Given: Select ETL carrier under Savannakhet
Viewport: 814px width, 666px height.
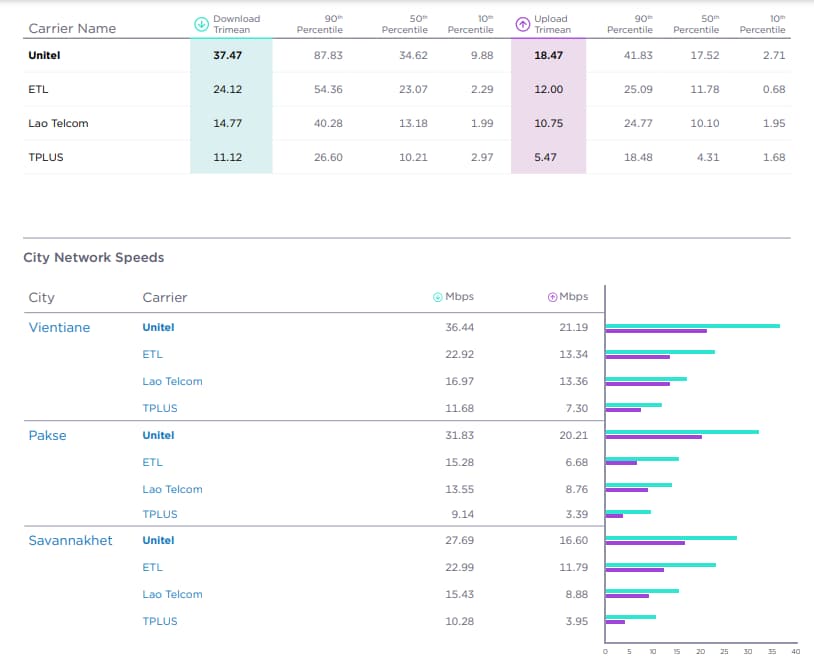Looking at the screenshot, I should (x=153, y=567).
